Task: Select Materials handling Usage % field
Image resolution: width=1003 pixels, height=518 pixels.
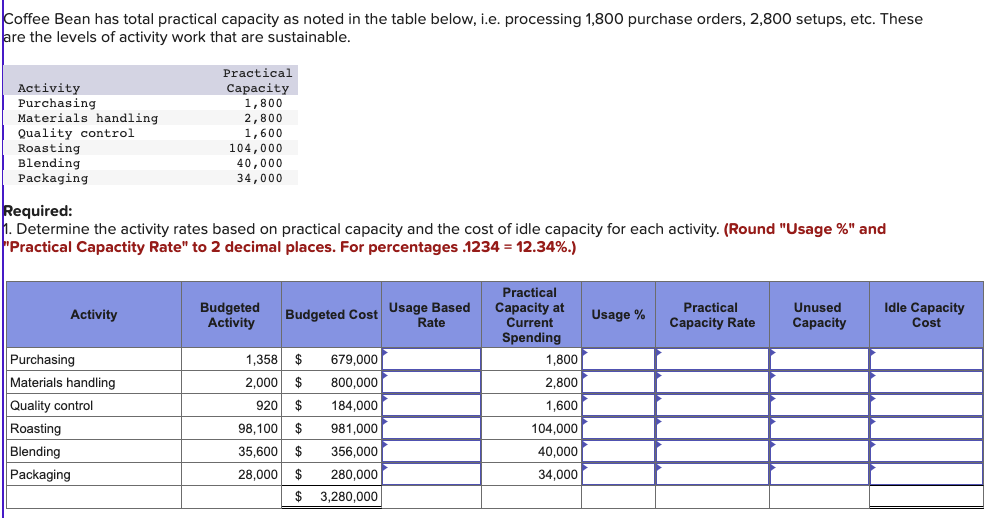Action: [619, 382]
